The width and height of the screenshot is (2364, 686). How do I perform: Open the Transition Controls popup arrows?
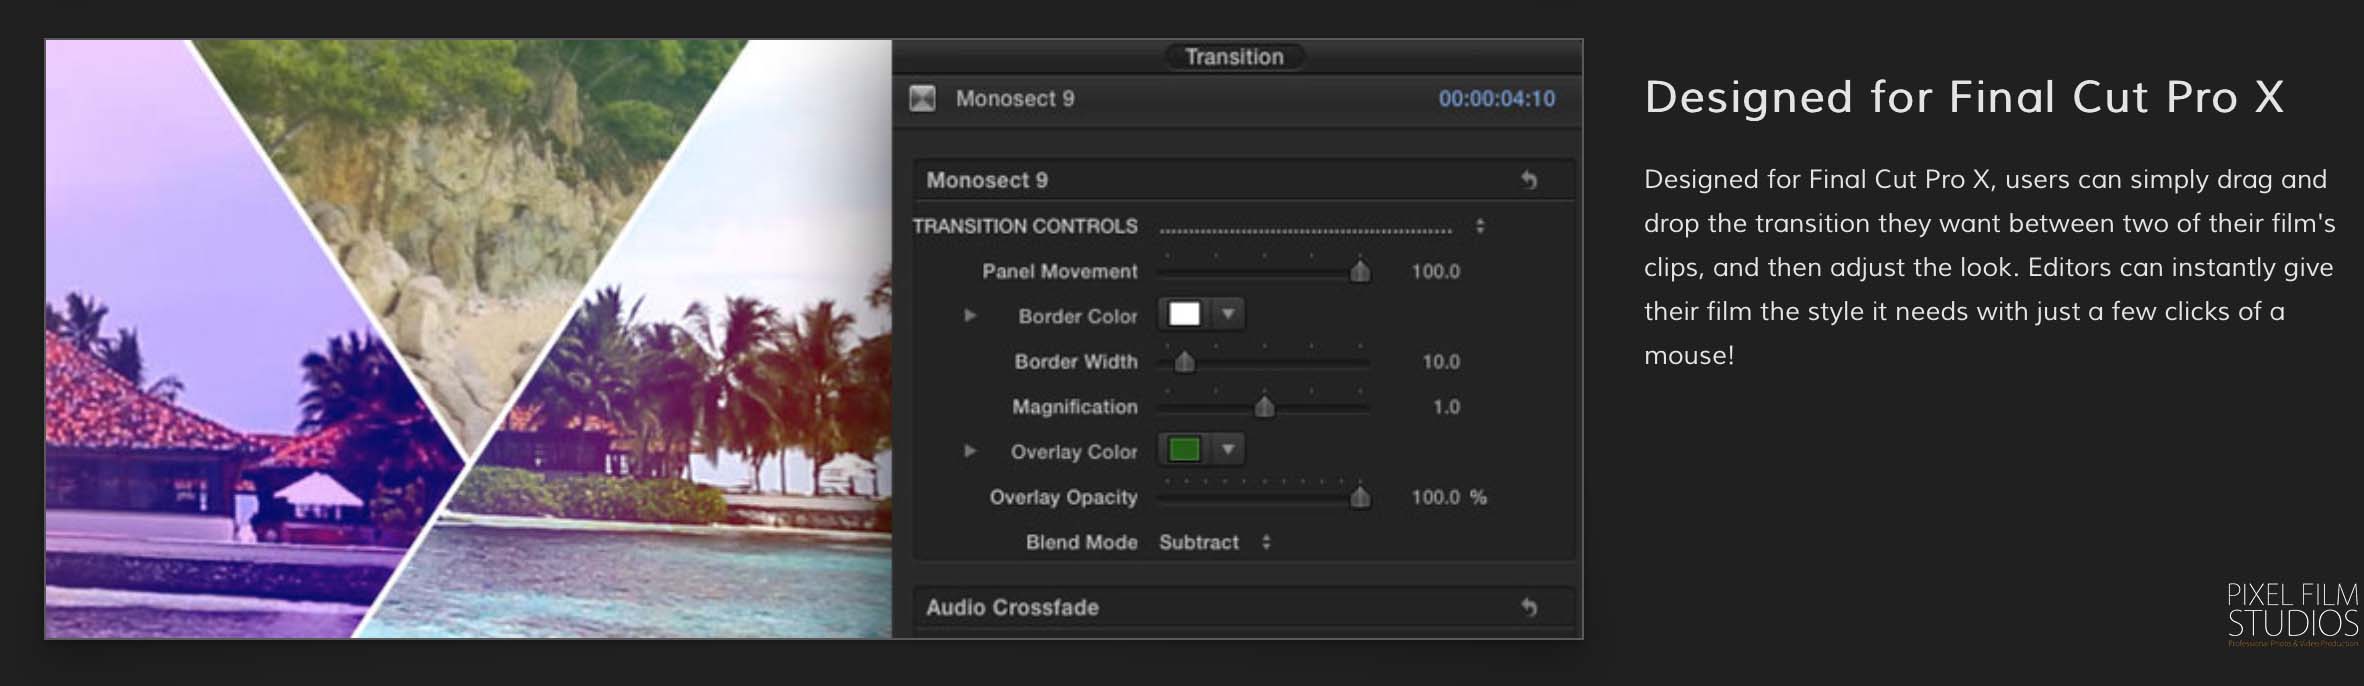(x=1480, y=227)
